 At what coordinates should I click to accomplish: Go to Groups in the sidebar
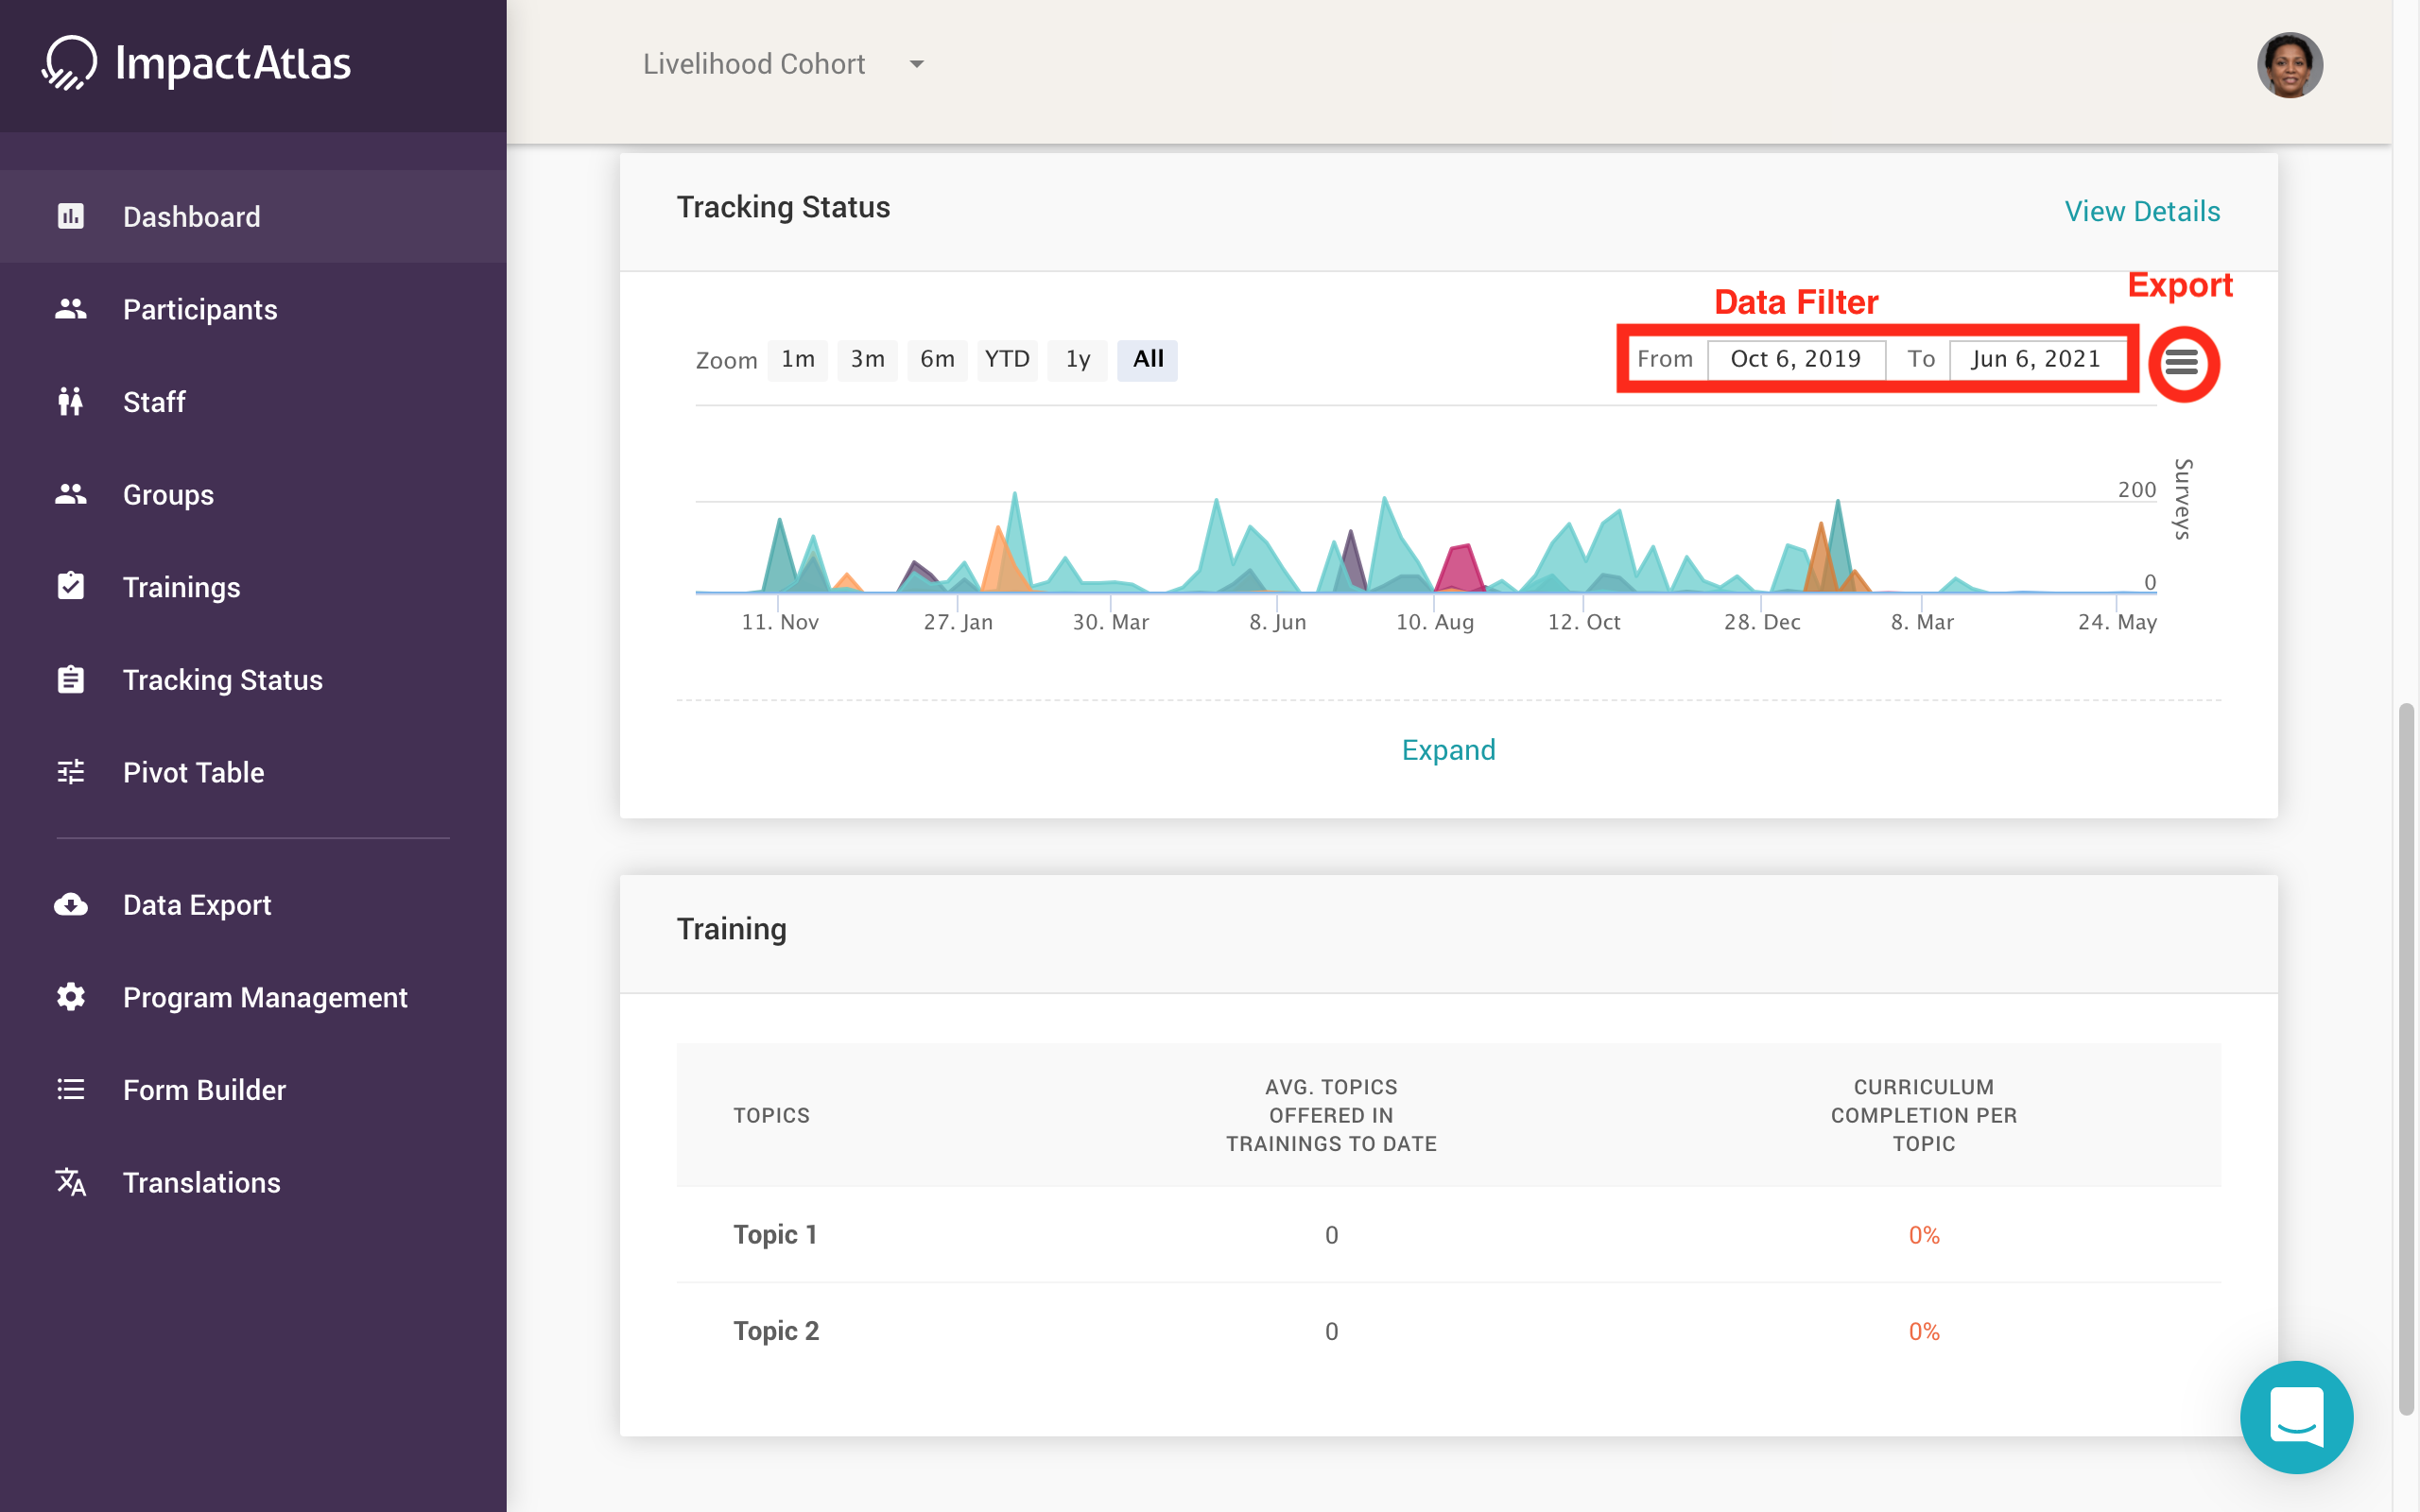[x=168, y=494]
